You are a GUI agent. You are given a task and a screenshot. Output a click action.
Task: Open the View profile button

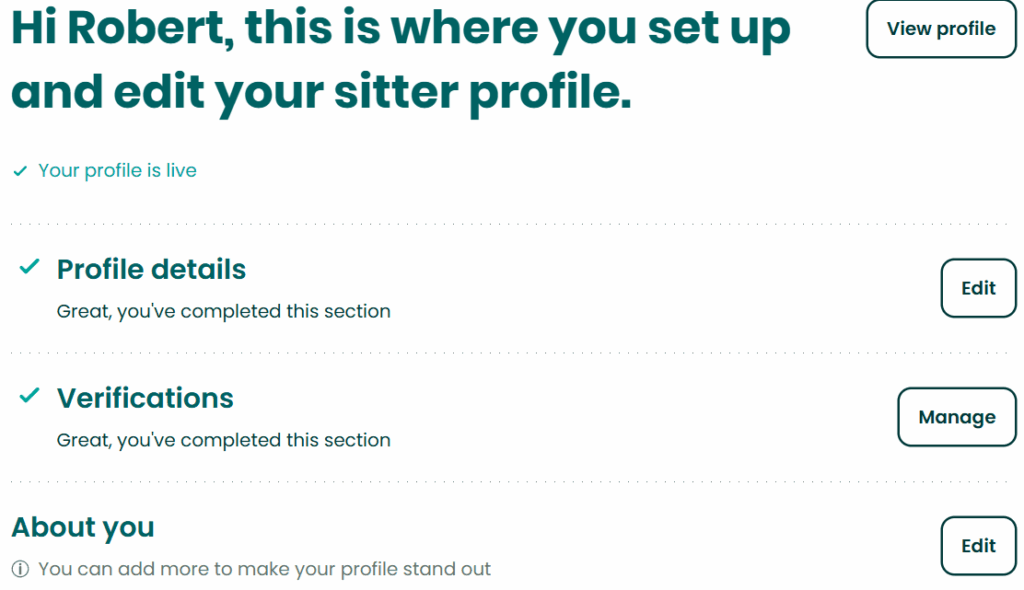tap(941, 29)
